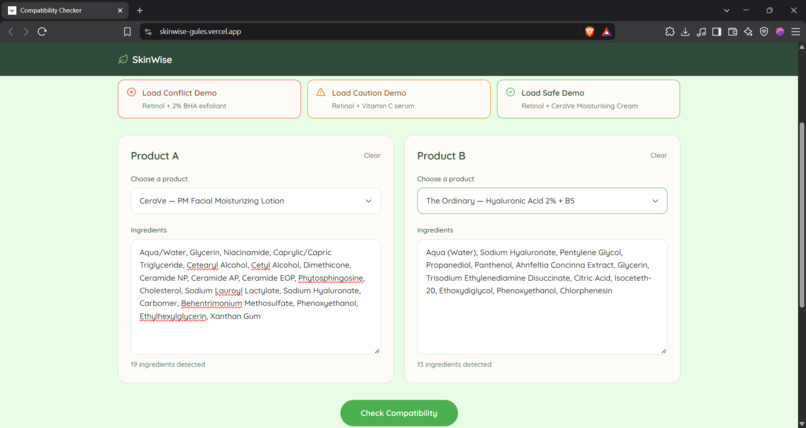Screen dimensions: 806x428
Task: Open the profile avatar icon
Action: point(780,32)
